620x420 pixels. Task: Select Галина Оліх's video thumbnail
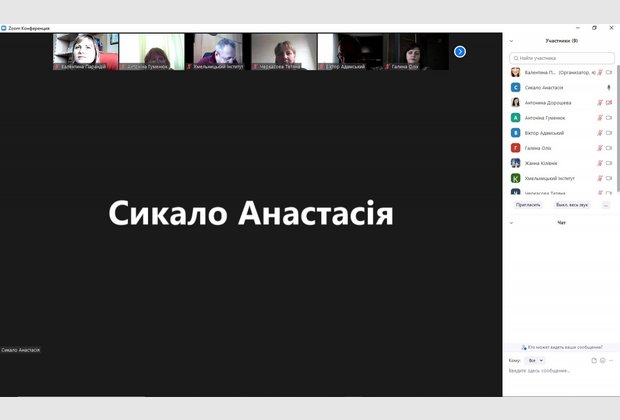(416, 52)
